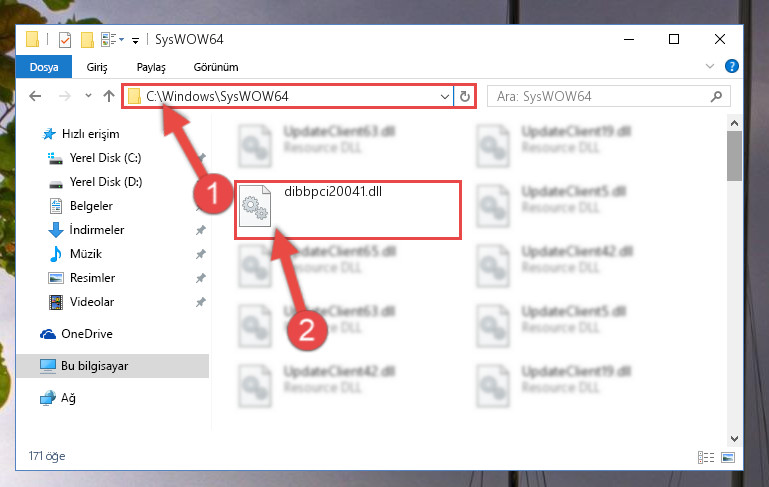Screen dimensions: 769x487
Task: Click the vertical scrollbar thumb
Action: point(734,156)
